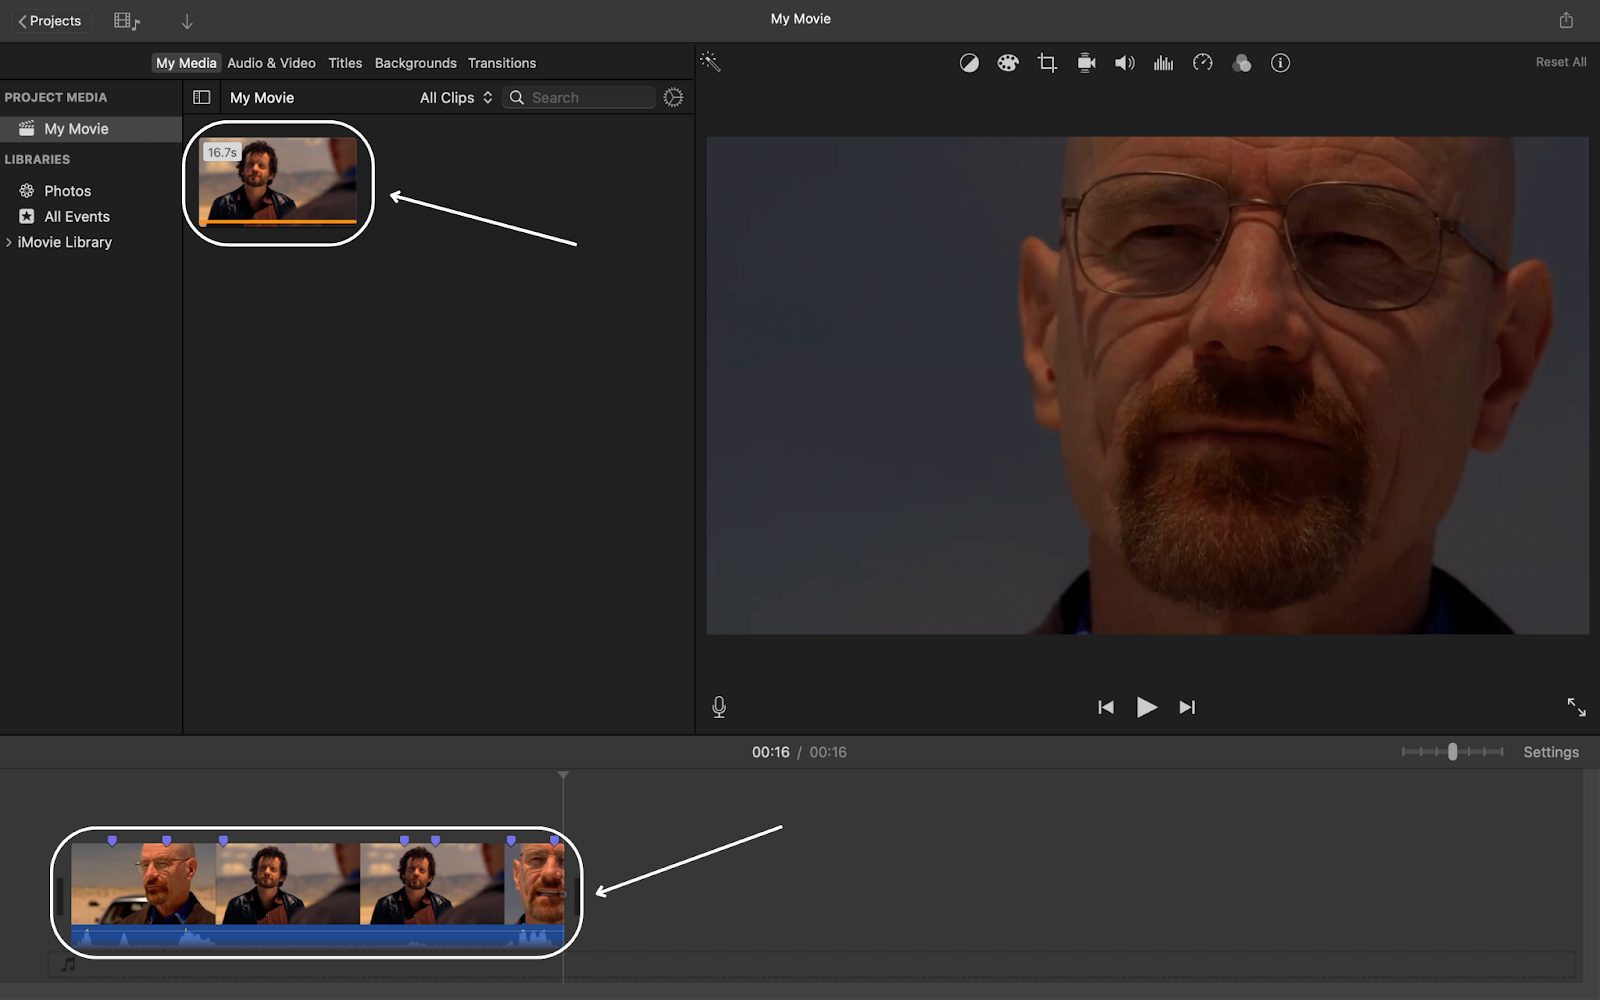This screenshot has height=1000, width=1600.
Task: Click the media Search field
Action: point(580,97)
